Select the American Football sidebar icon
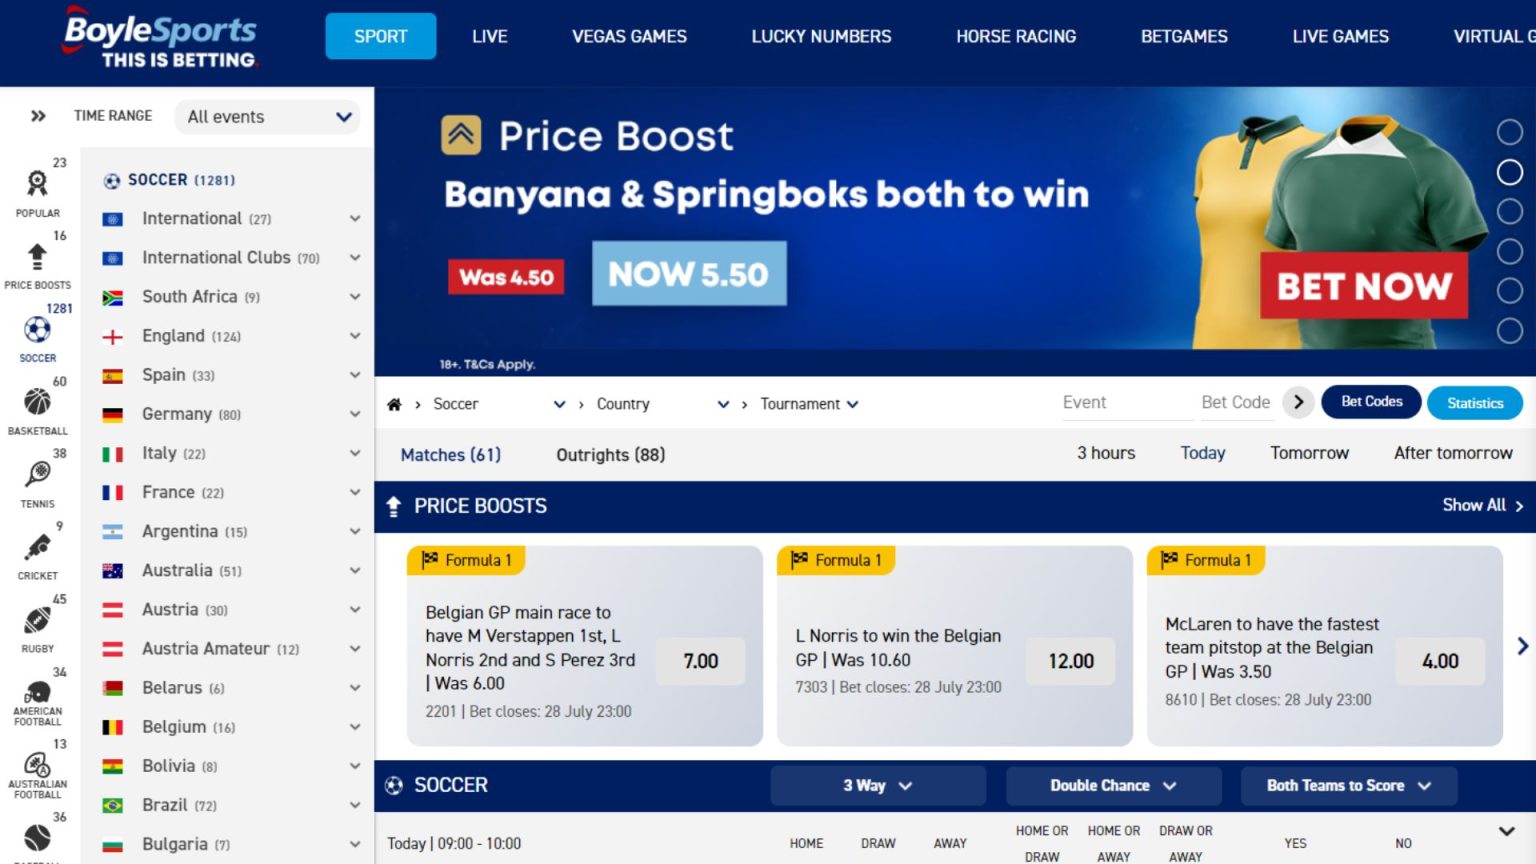The height and width of the screenshot is (864, 1536). pyautogui.click(x=37, y=692)
